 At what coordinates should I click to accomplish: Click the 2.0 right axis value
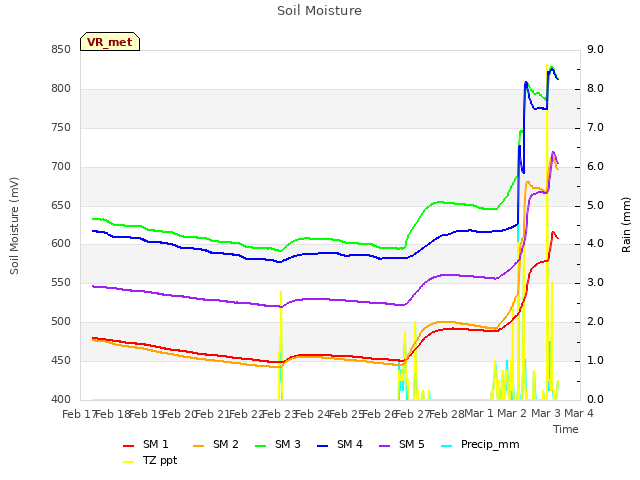(596, 322)
